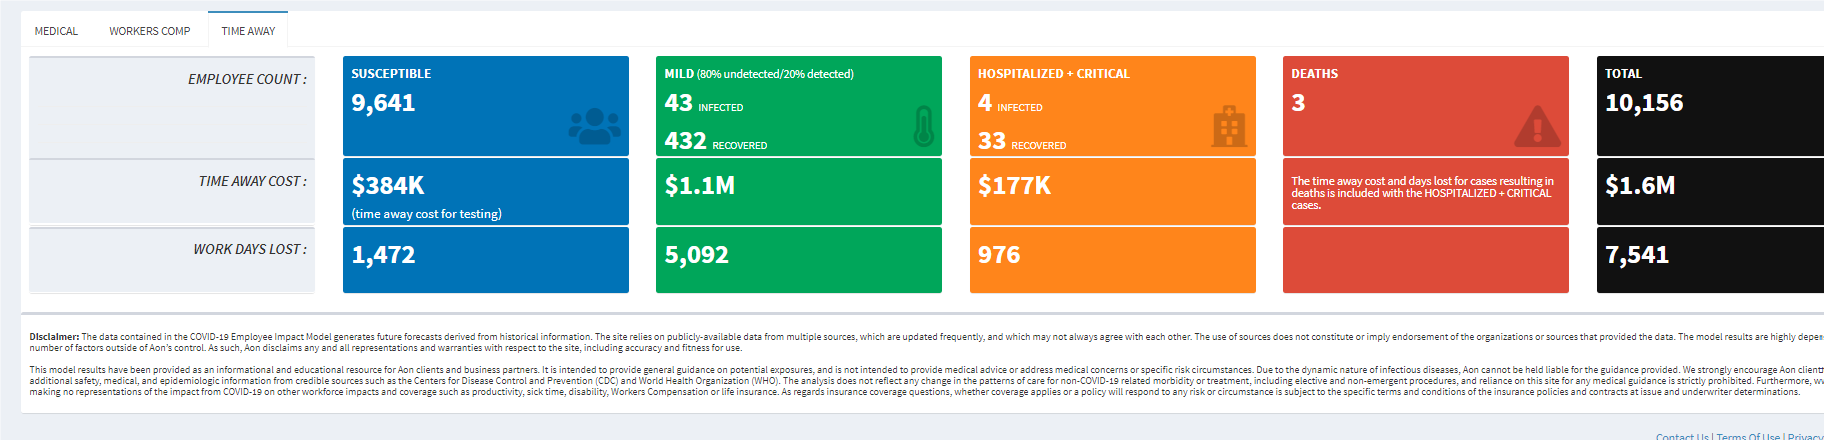
Task: Click the $177K hospitalized cost tile
Action: [1112, 191]
